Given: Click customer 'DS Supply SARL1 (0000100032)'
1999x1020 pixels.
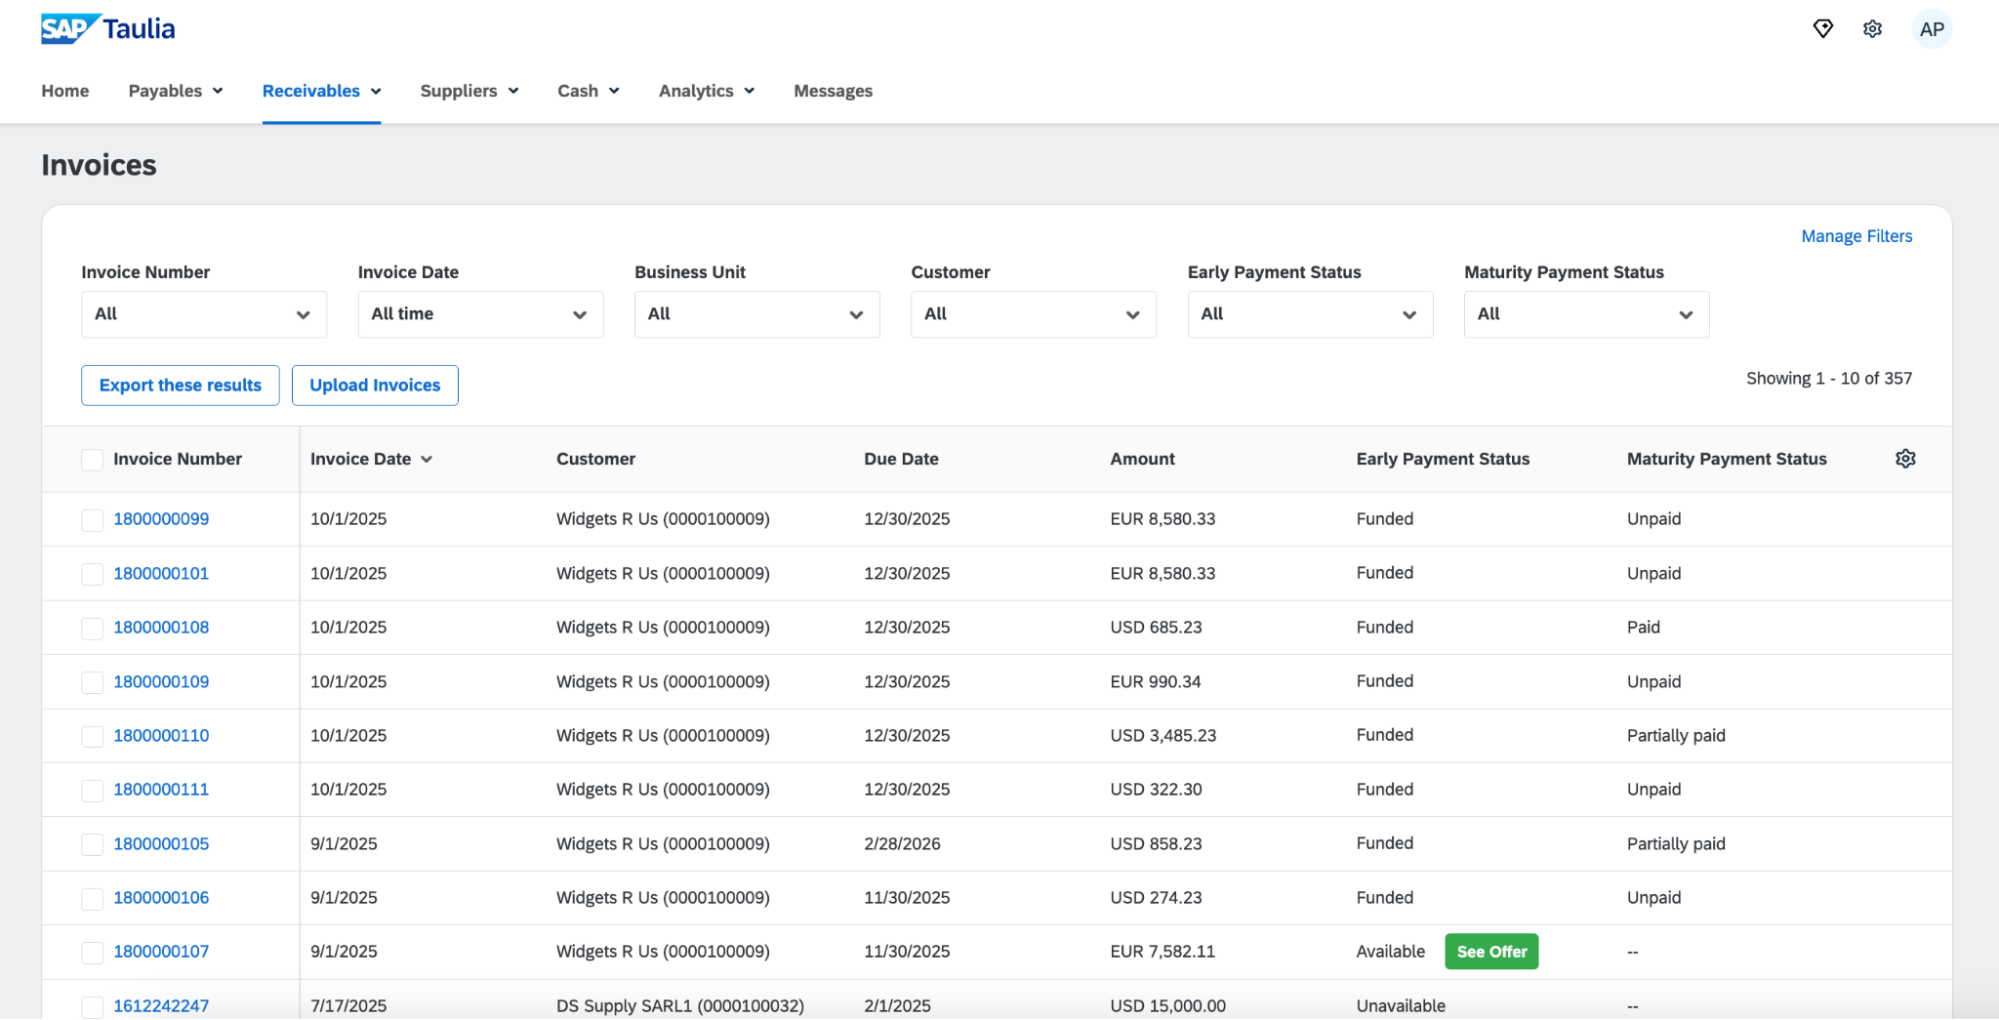Looking at the screenshot, I should [680, 1005].
